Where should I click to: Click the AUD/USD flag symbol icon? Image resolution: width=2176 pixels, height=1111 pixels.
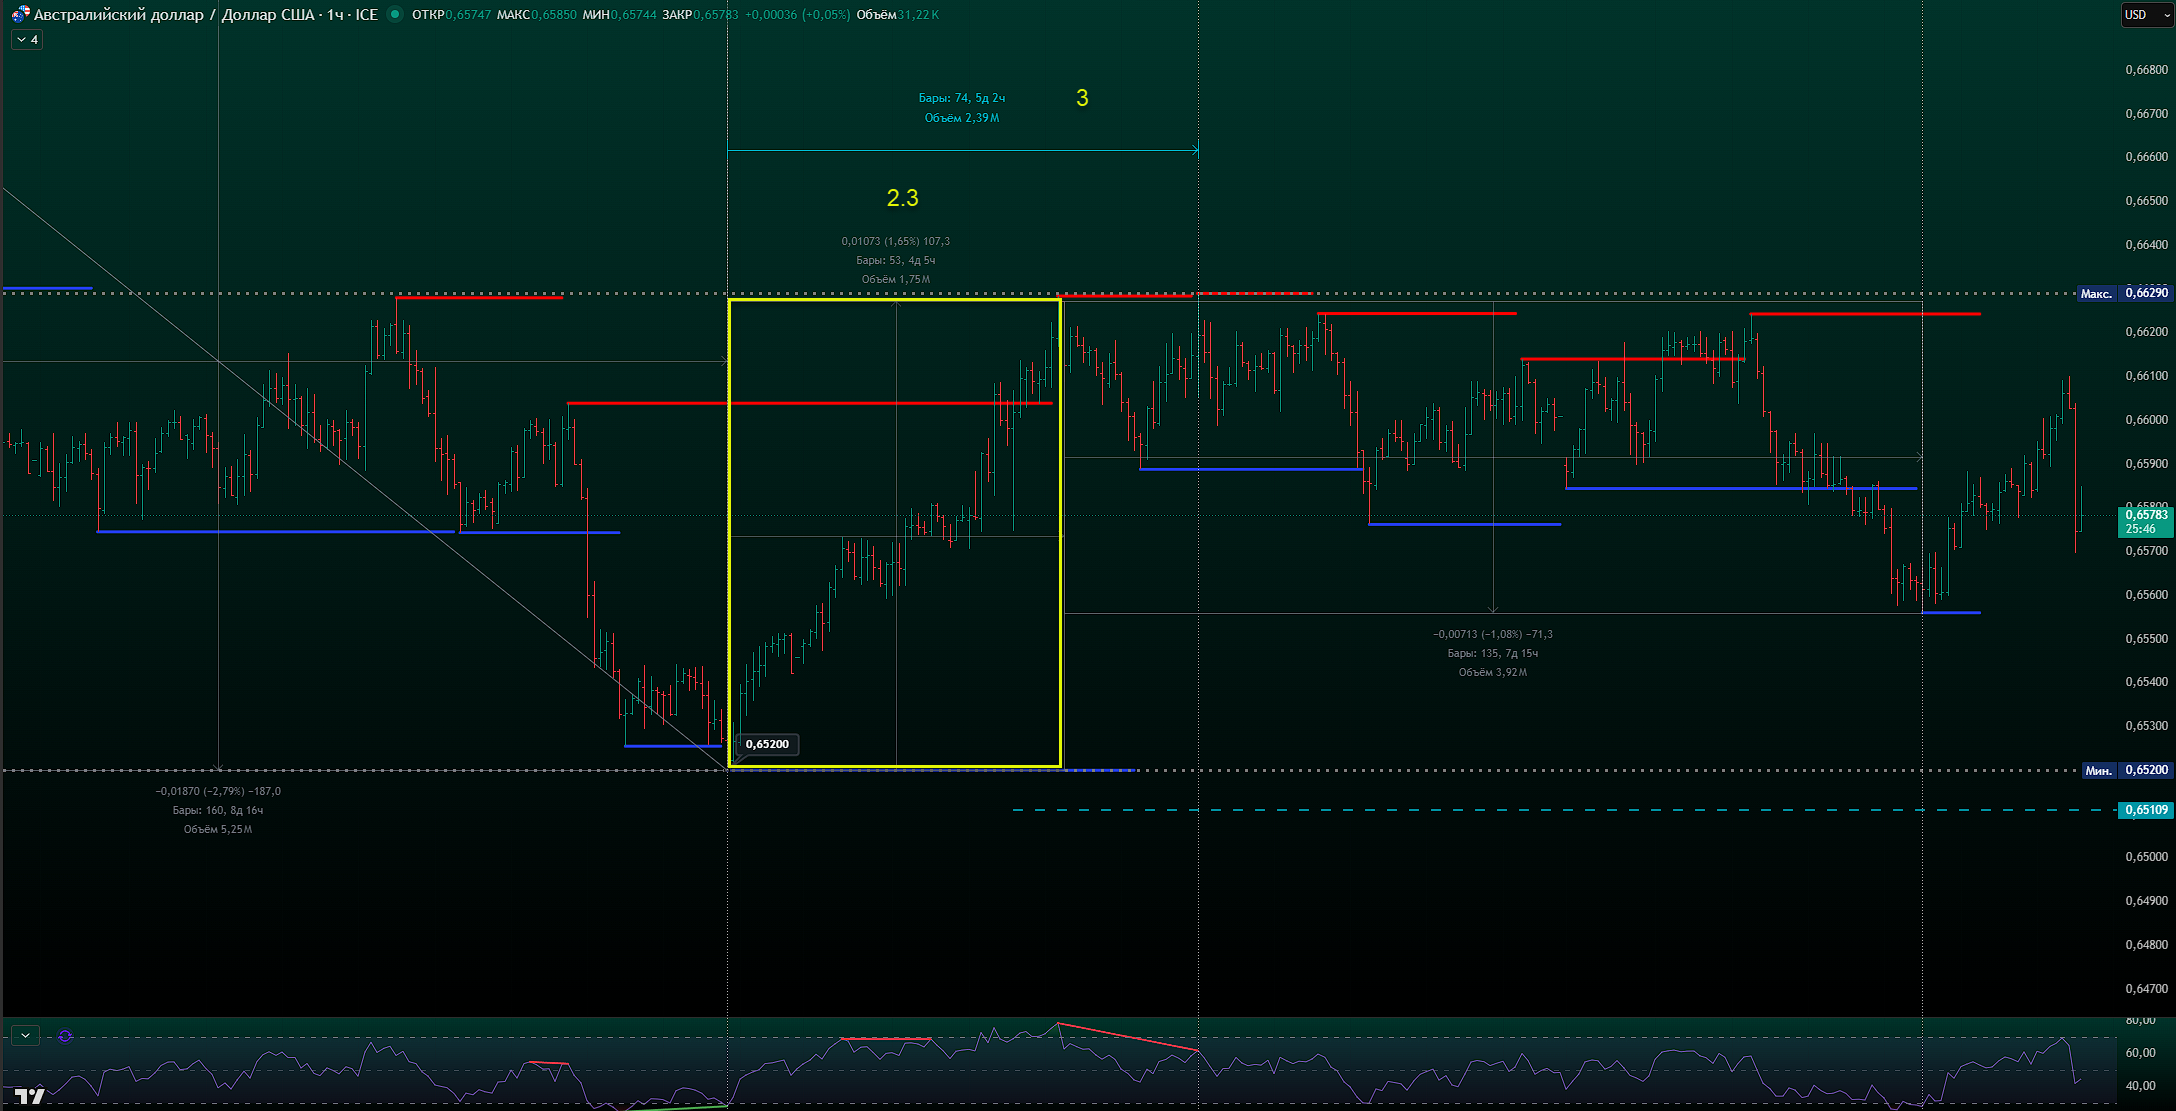(x=20, y=15)
